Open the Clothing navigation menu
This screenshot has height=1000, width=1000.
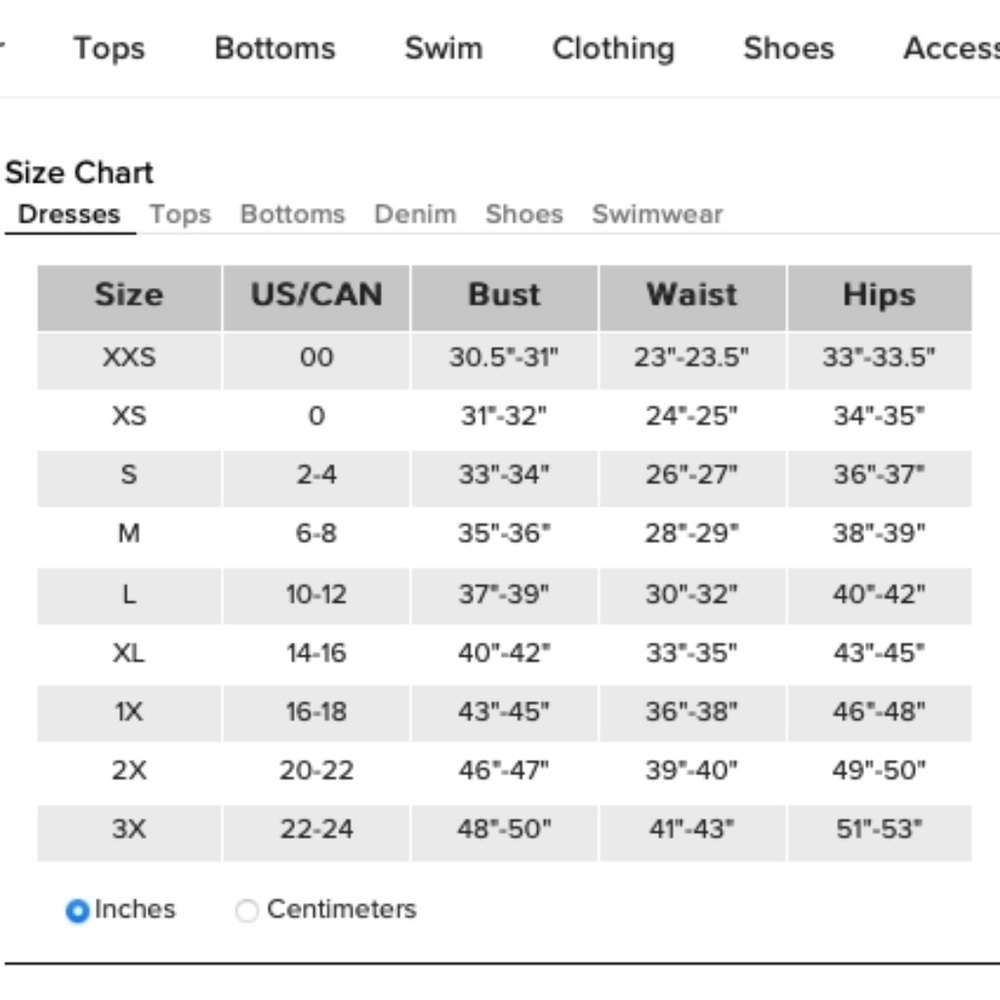tap(614, 49)
